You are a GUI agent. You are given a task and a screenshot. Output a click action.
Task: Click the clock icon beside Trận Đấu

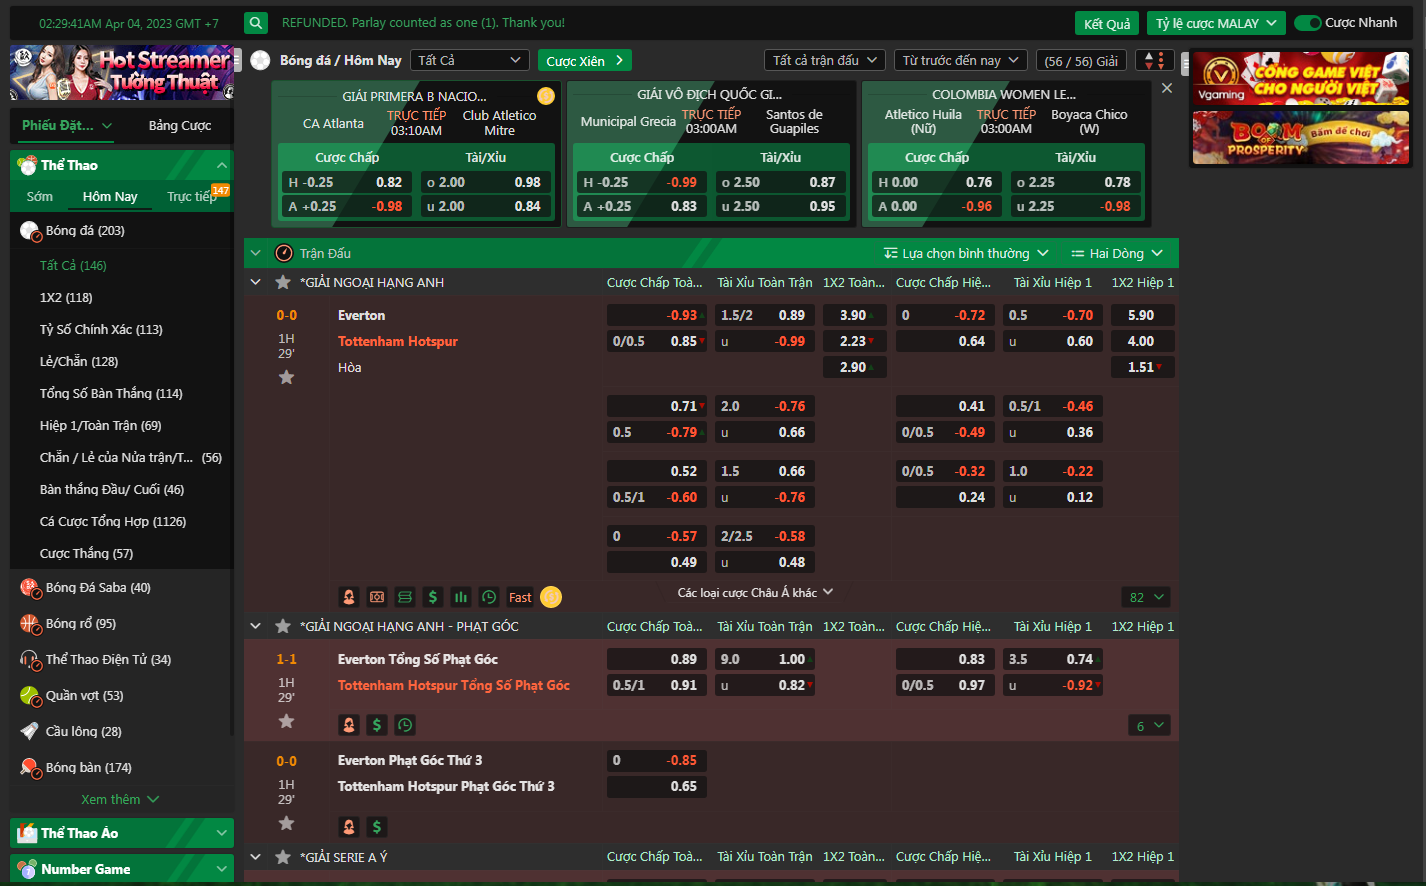(284, 253)
